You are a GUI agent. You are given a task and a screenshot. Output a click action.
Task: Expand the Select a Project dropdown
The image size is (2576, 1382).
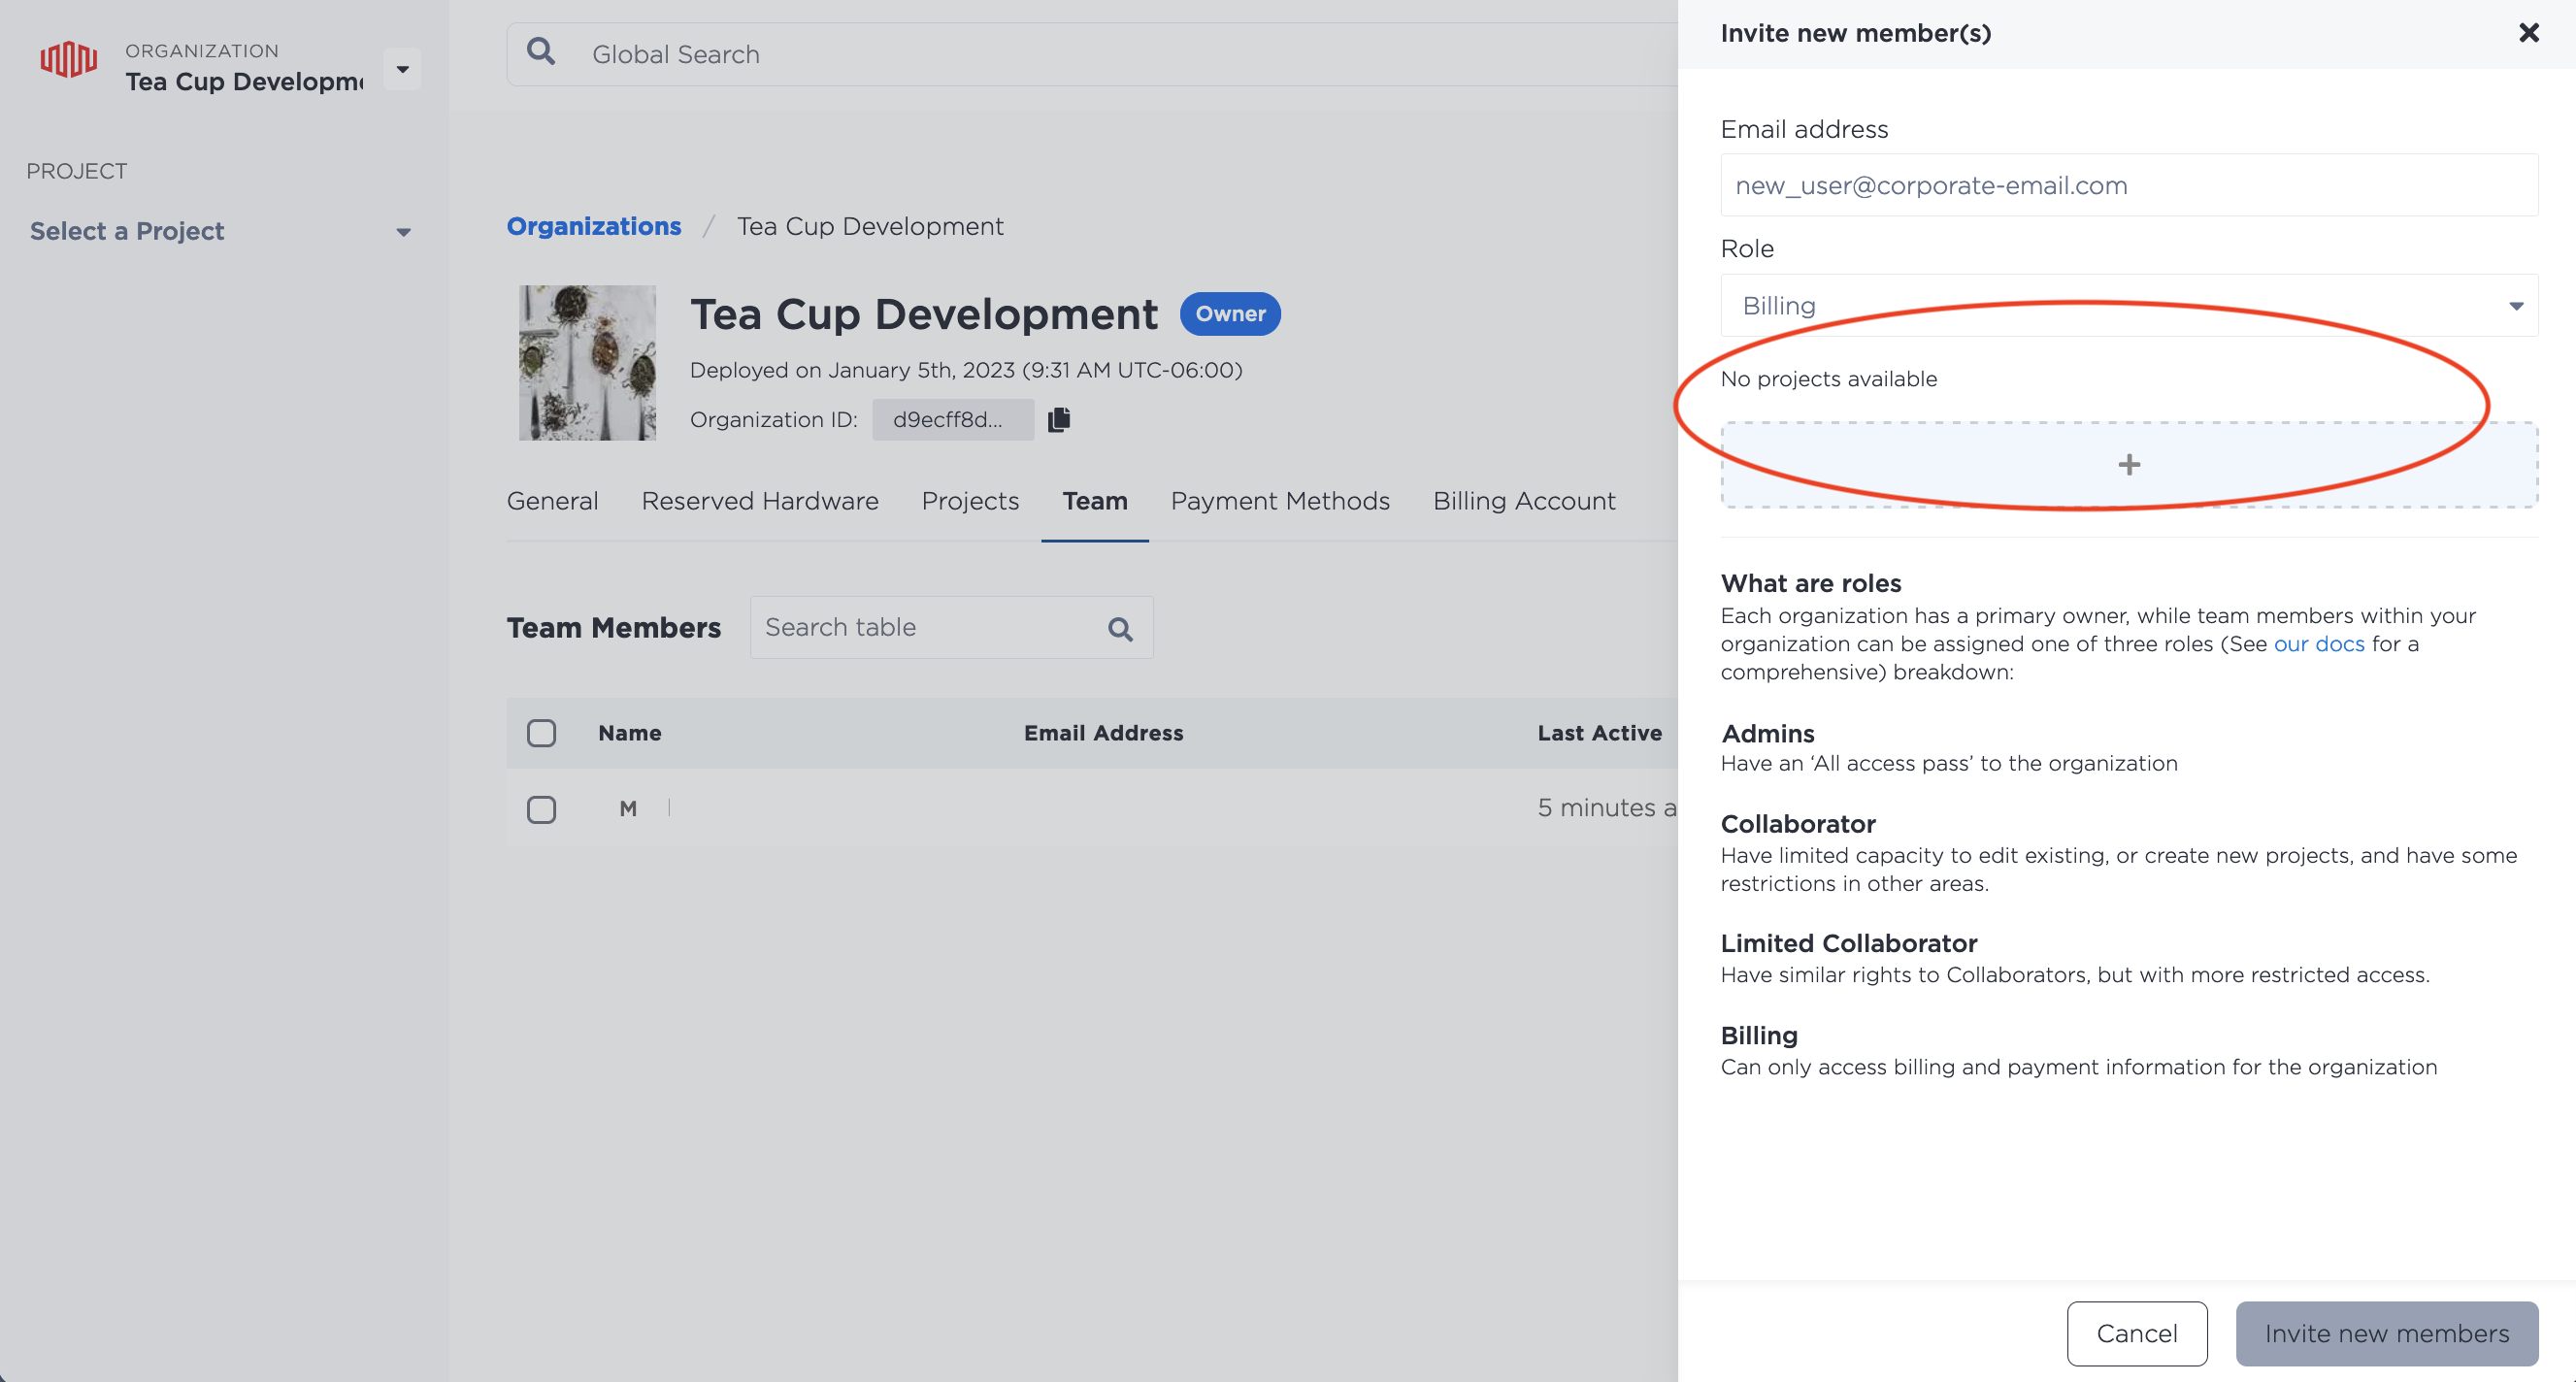220,231
